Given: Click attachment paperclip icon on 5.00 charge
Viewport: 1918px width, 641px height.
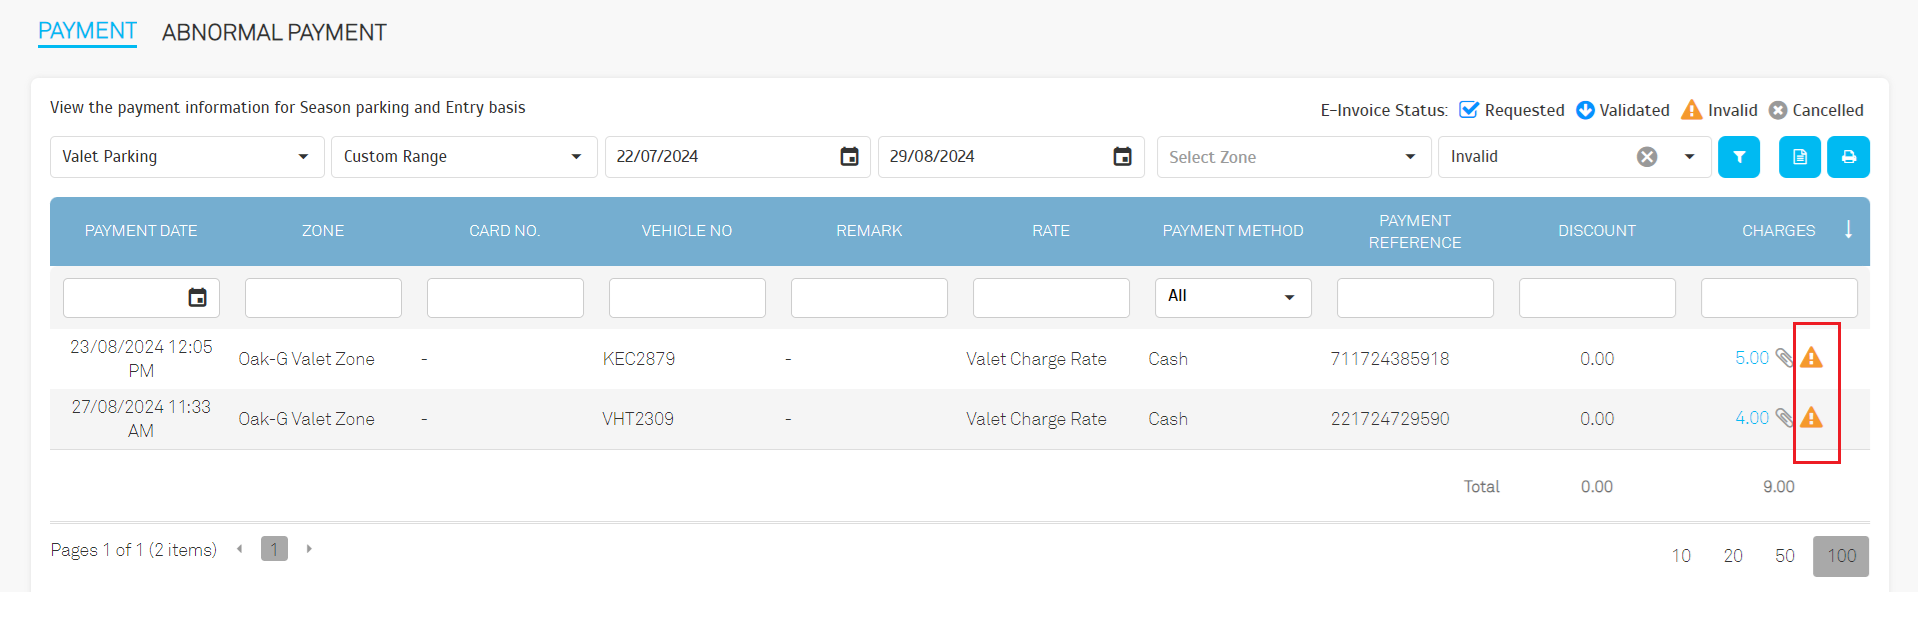Looking at the screenshot, I should point(1784,358).
